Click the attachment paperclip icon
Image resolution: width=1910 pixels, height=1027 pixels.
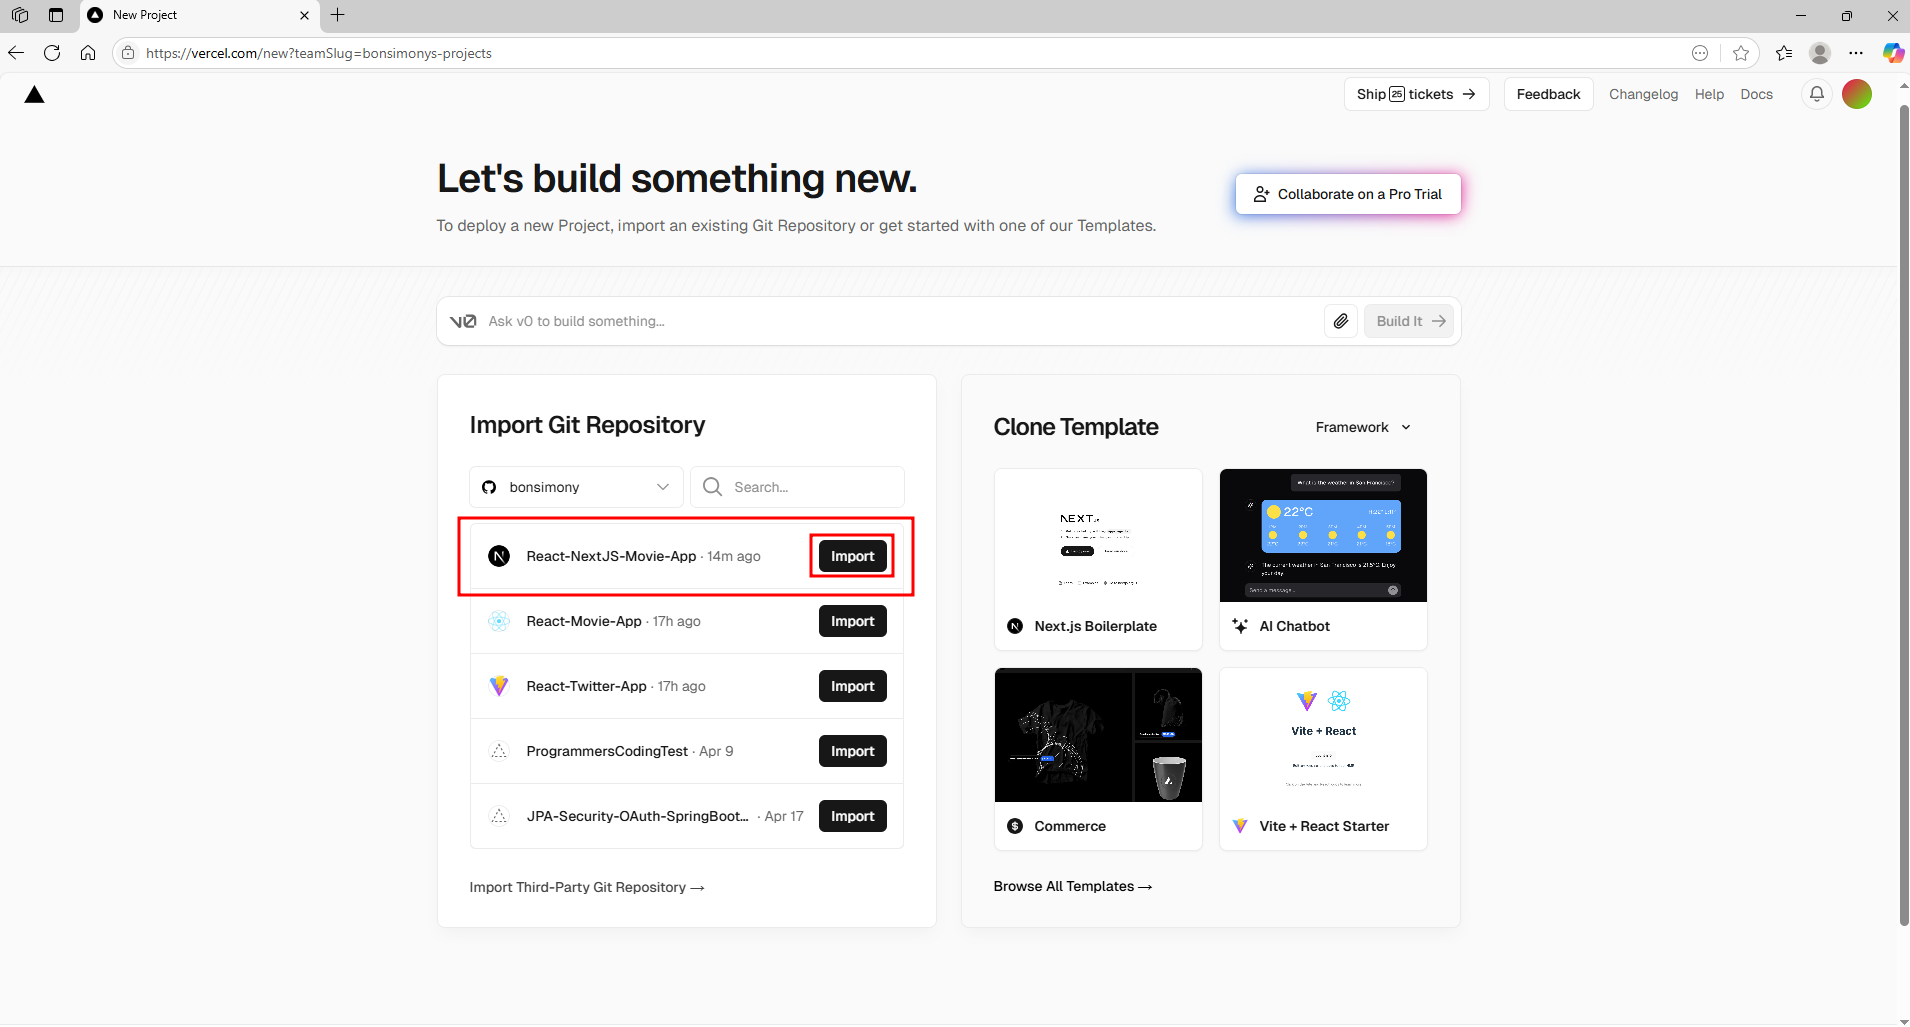[1341, 321]
